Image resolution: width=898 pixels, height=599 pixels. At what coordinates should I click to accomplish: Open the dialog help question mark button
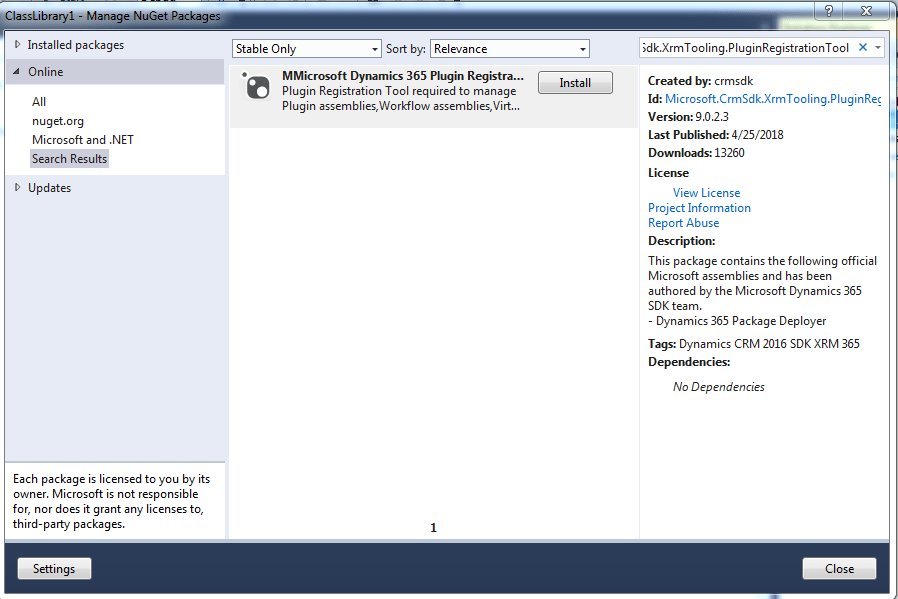point(829,10)
